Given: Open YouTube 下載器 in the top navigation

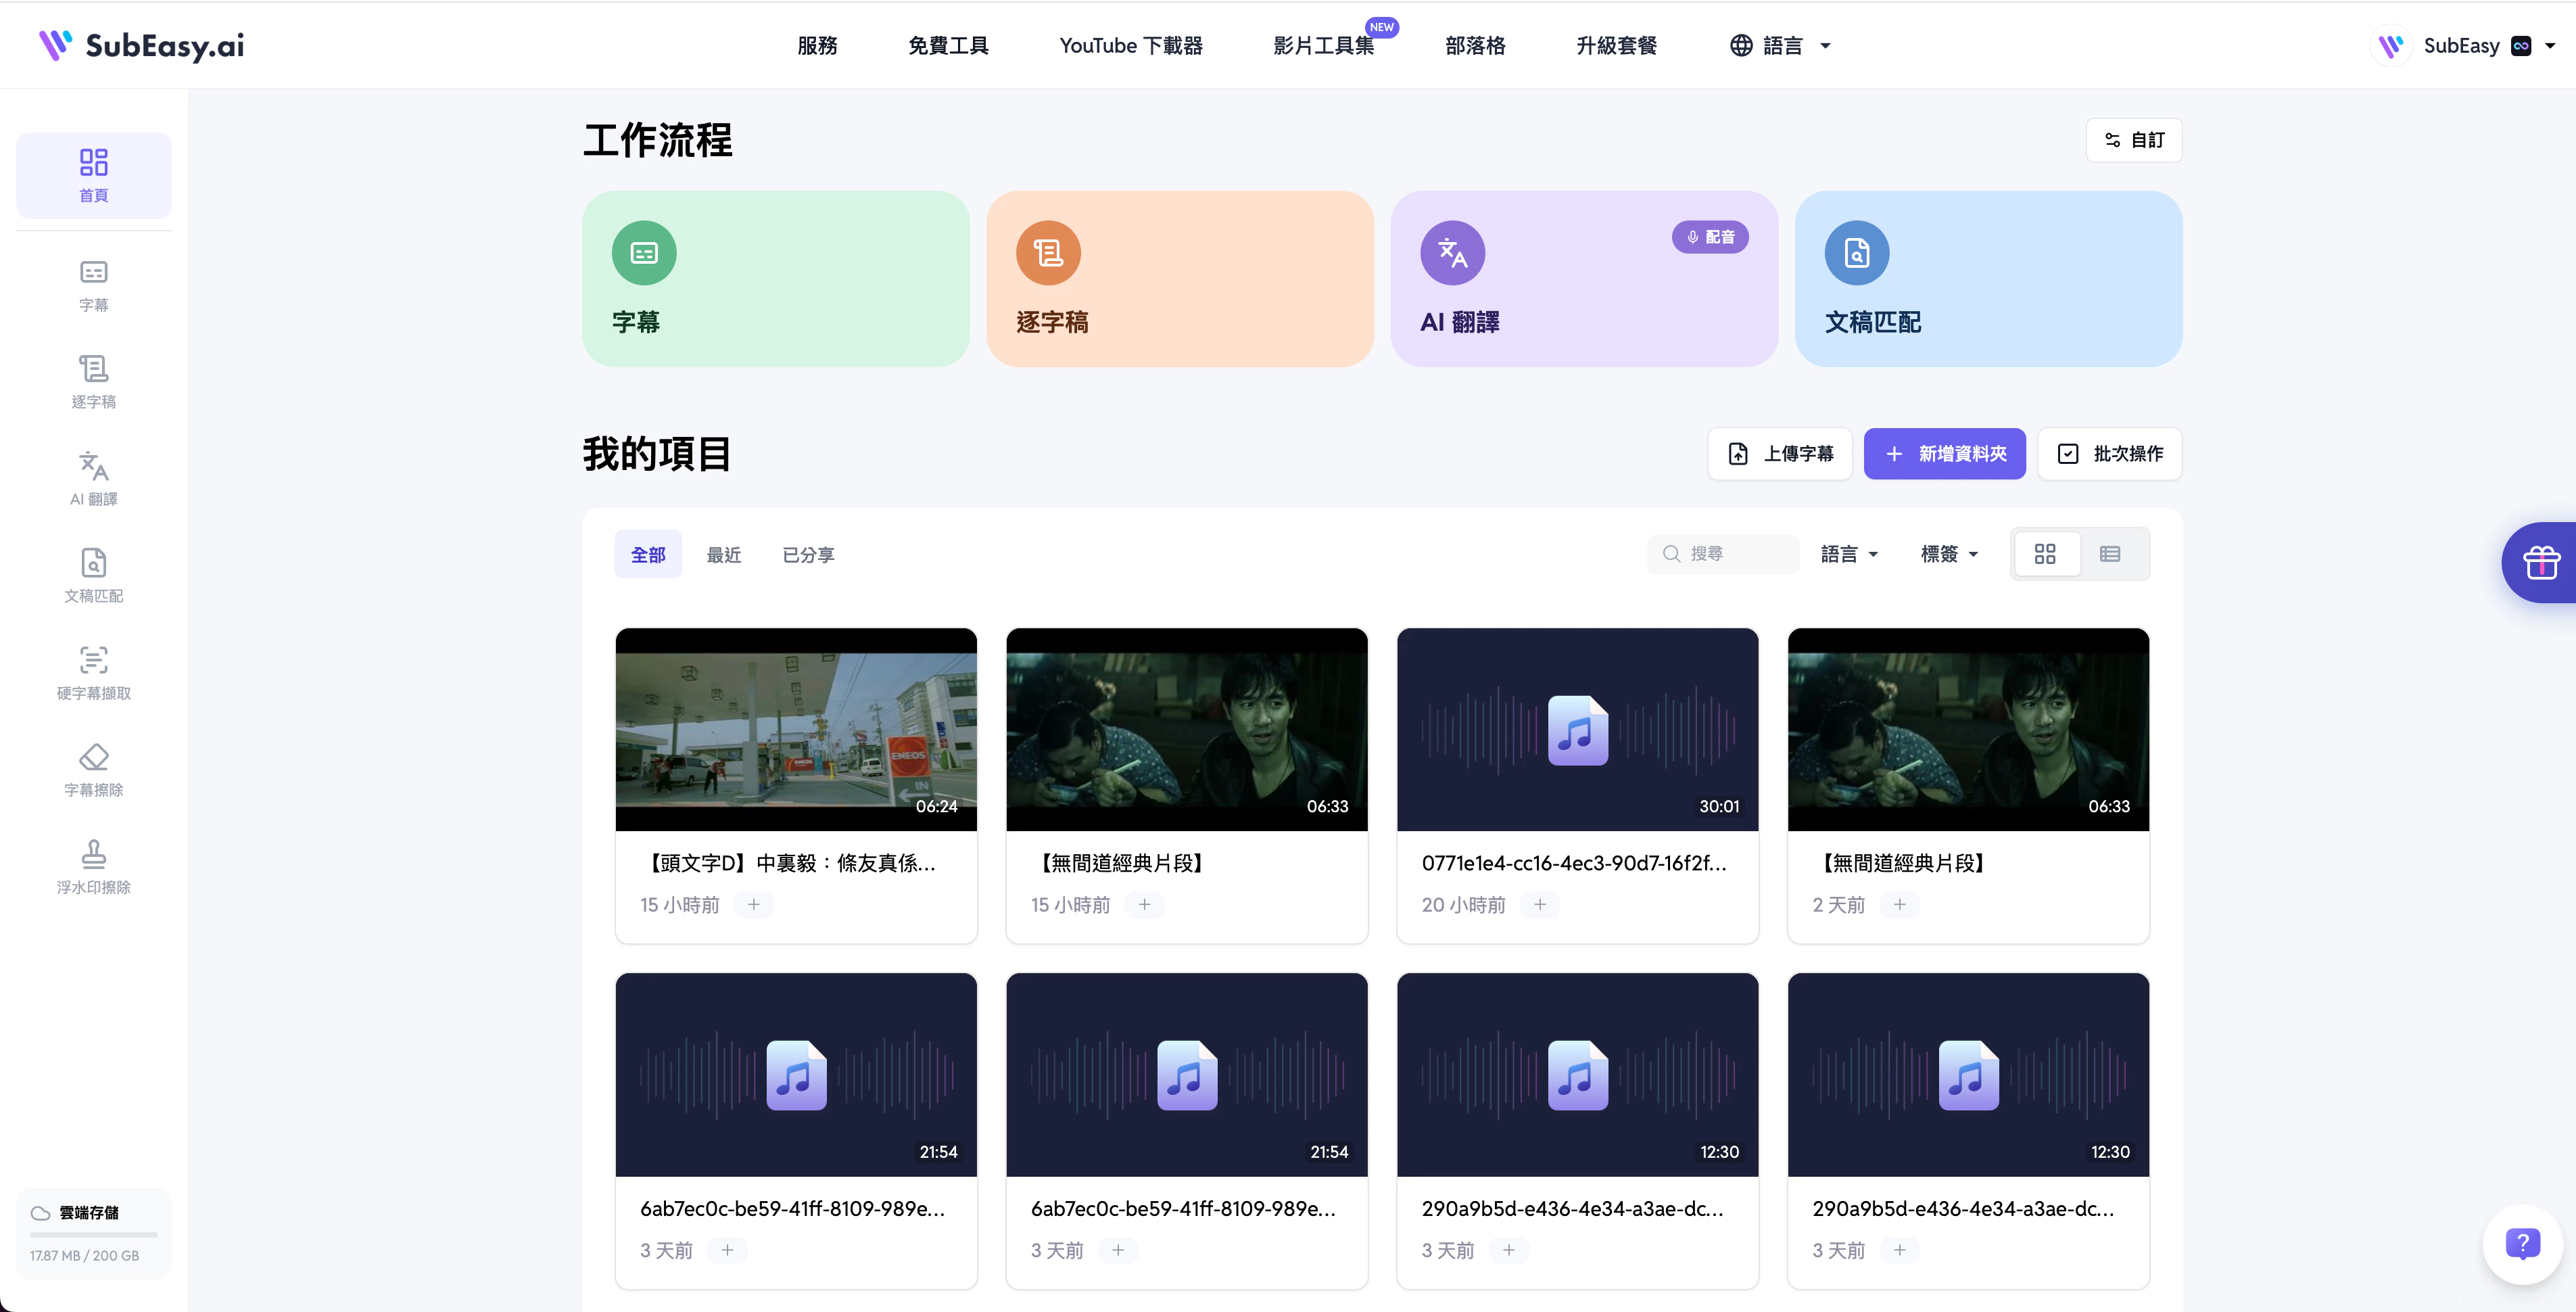Looking at the screenshot, I should point(1131,45).
